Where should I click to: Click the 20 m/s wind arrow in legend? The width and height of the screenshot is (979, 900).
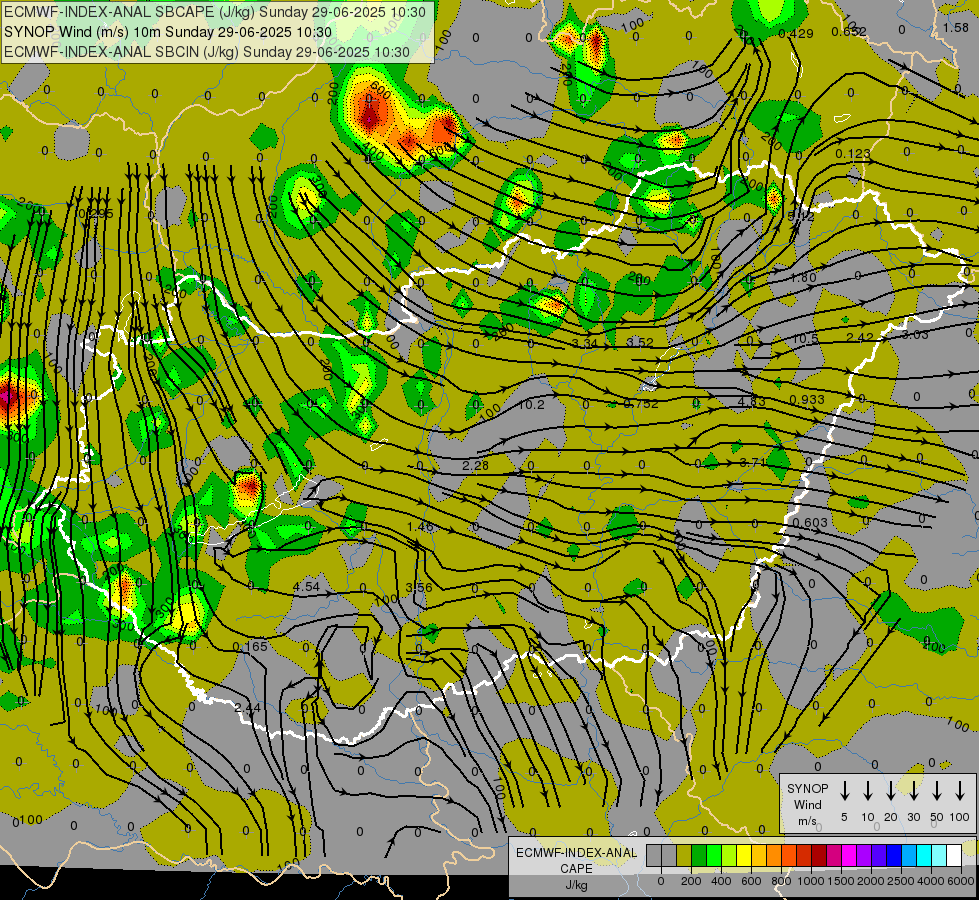tap(890, 791)
